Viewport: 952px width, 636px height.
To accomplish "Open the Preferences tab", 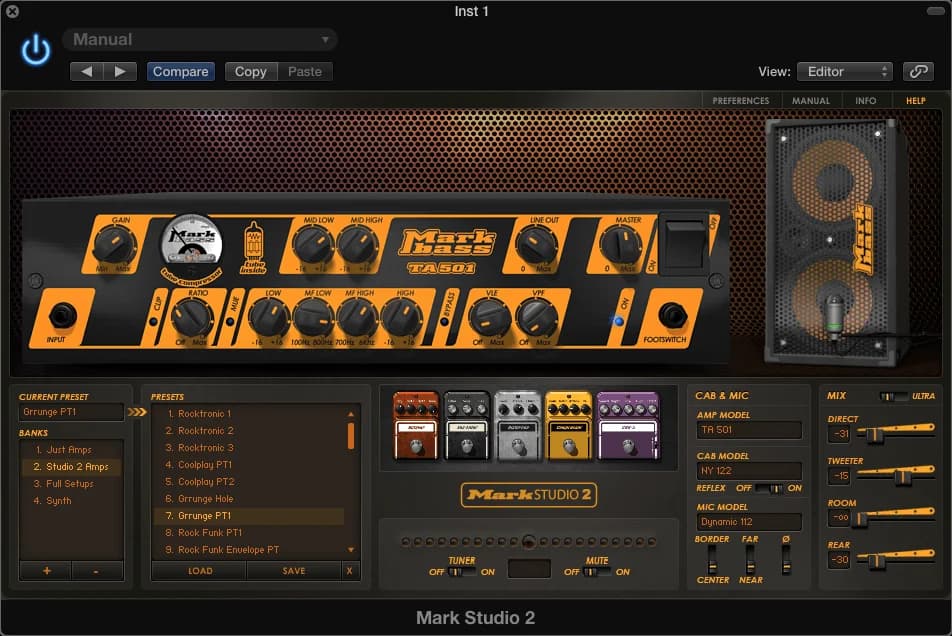I will (x=740, y=101).
